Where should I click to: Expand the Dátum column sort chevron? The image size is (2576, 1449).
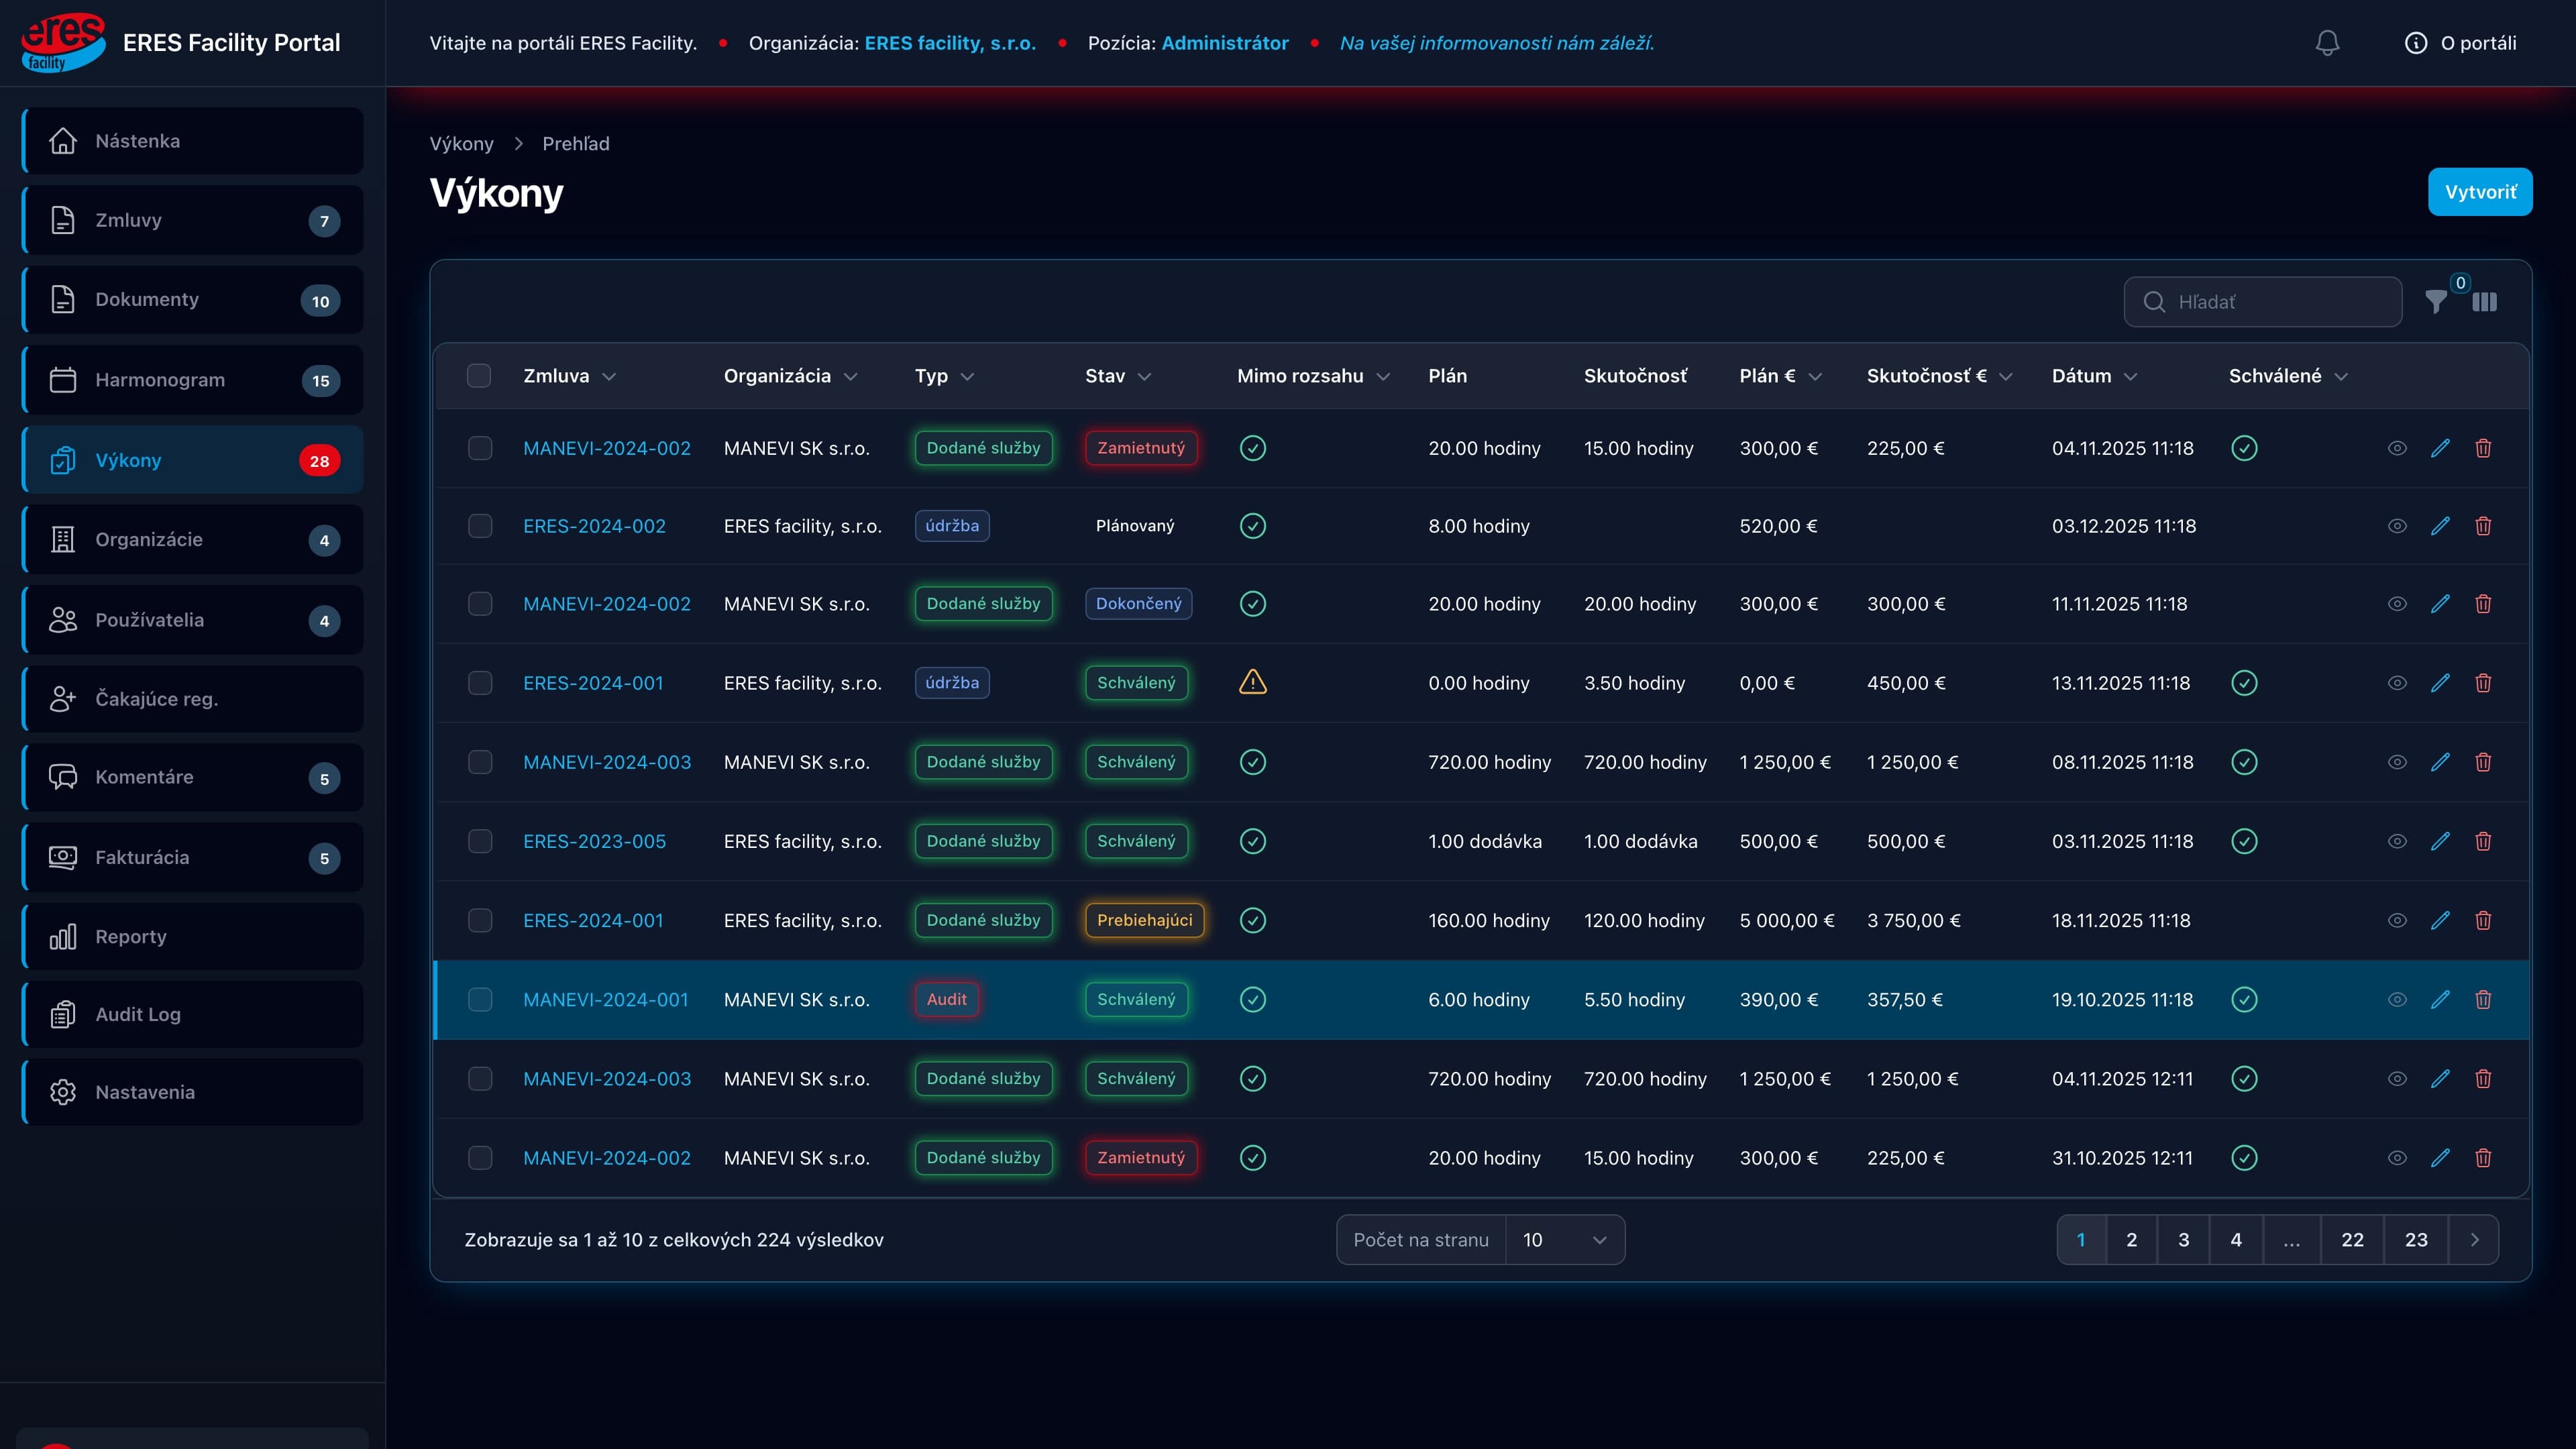pos(2130,377)
